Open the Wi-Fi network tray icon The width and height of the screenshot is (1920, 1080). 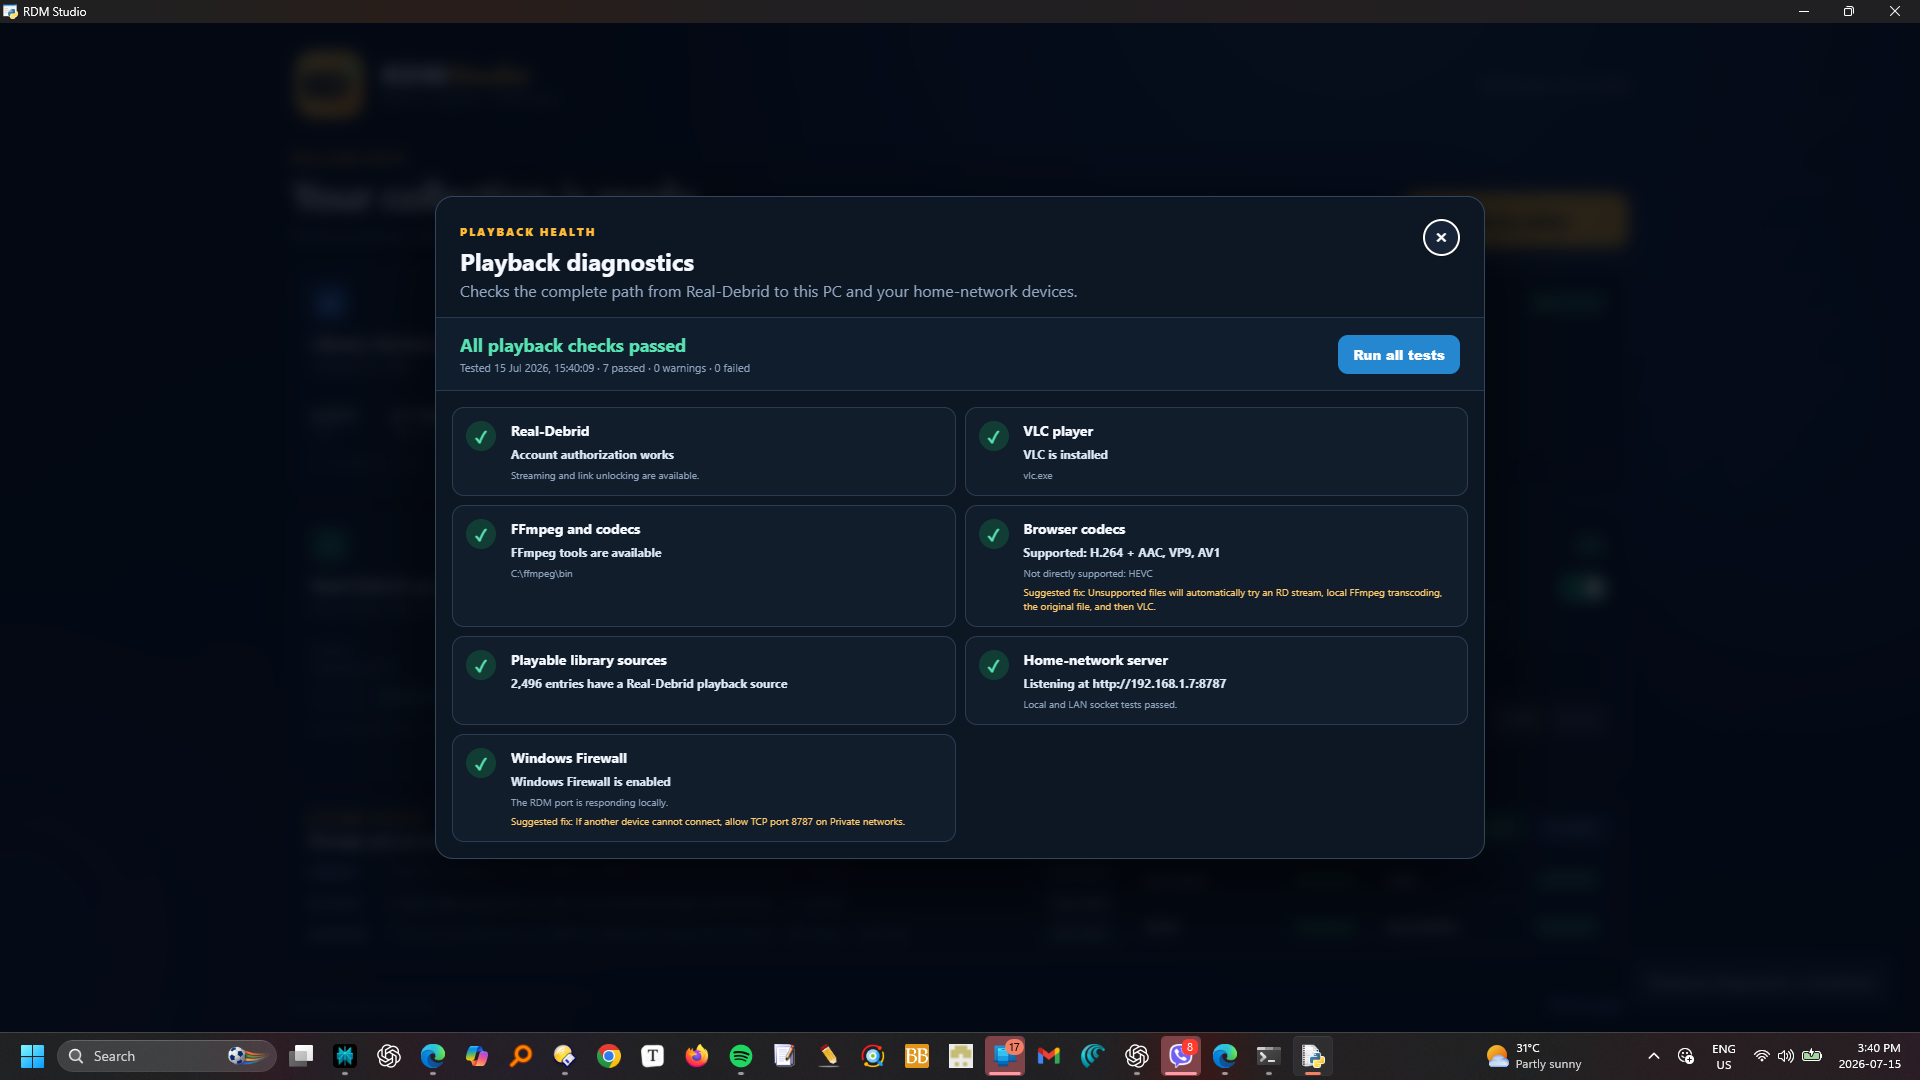click(x=1762, y=1056)
